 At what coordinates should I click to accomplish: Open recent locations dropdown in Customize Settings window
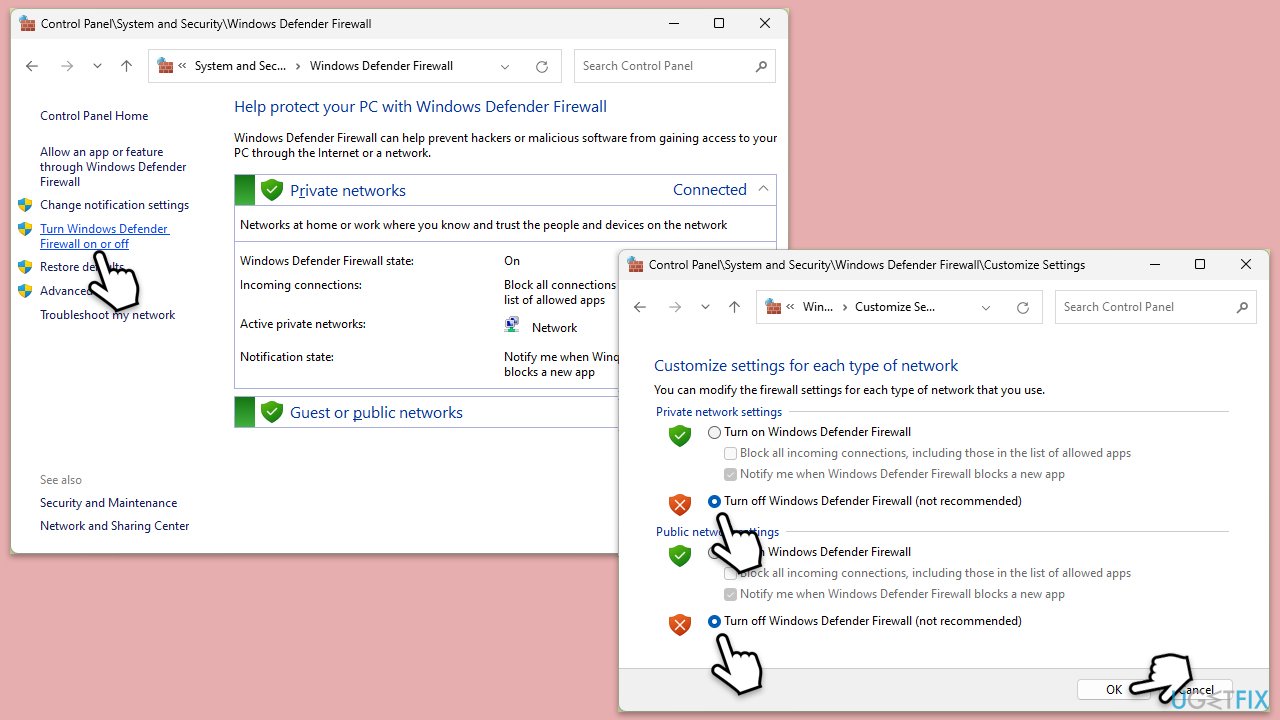[705, 307]
